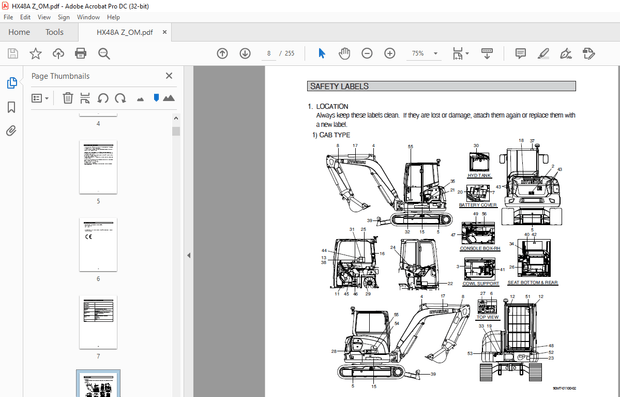Open the Edit menu
The height and width of the screenshot is (397, 620).
tap(25, 17)
